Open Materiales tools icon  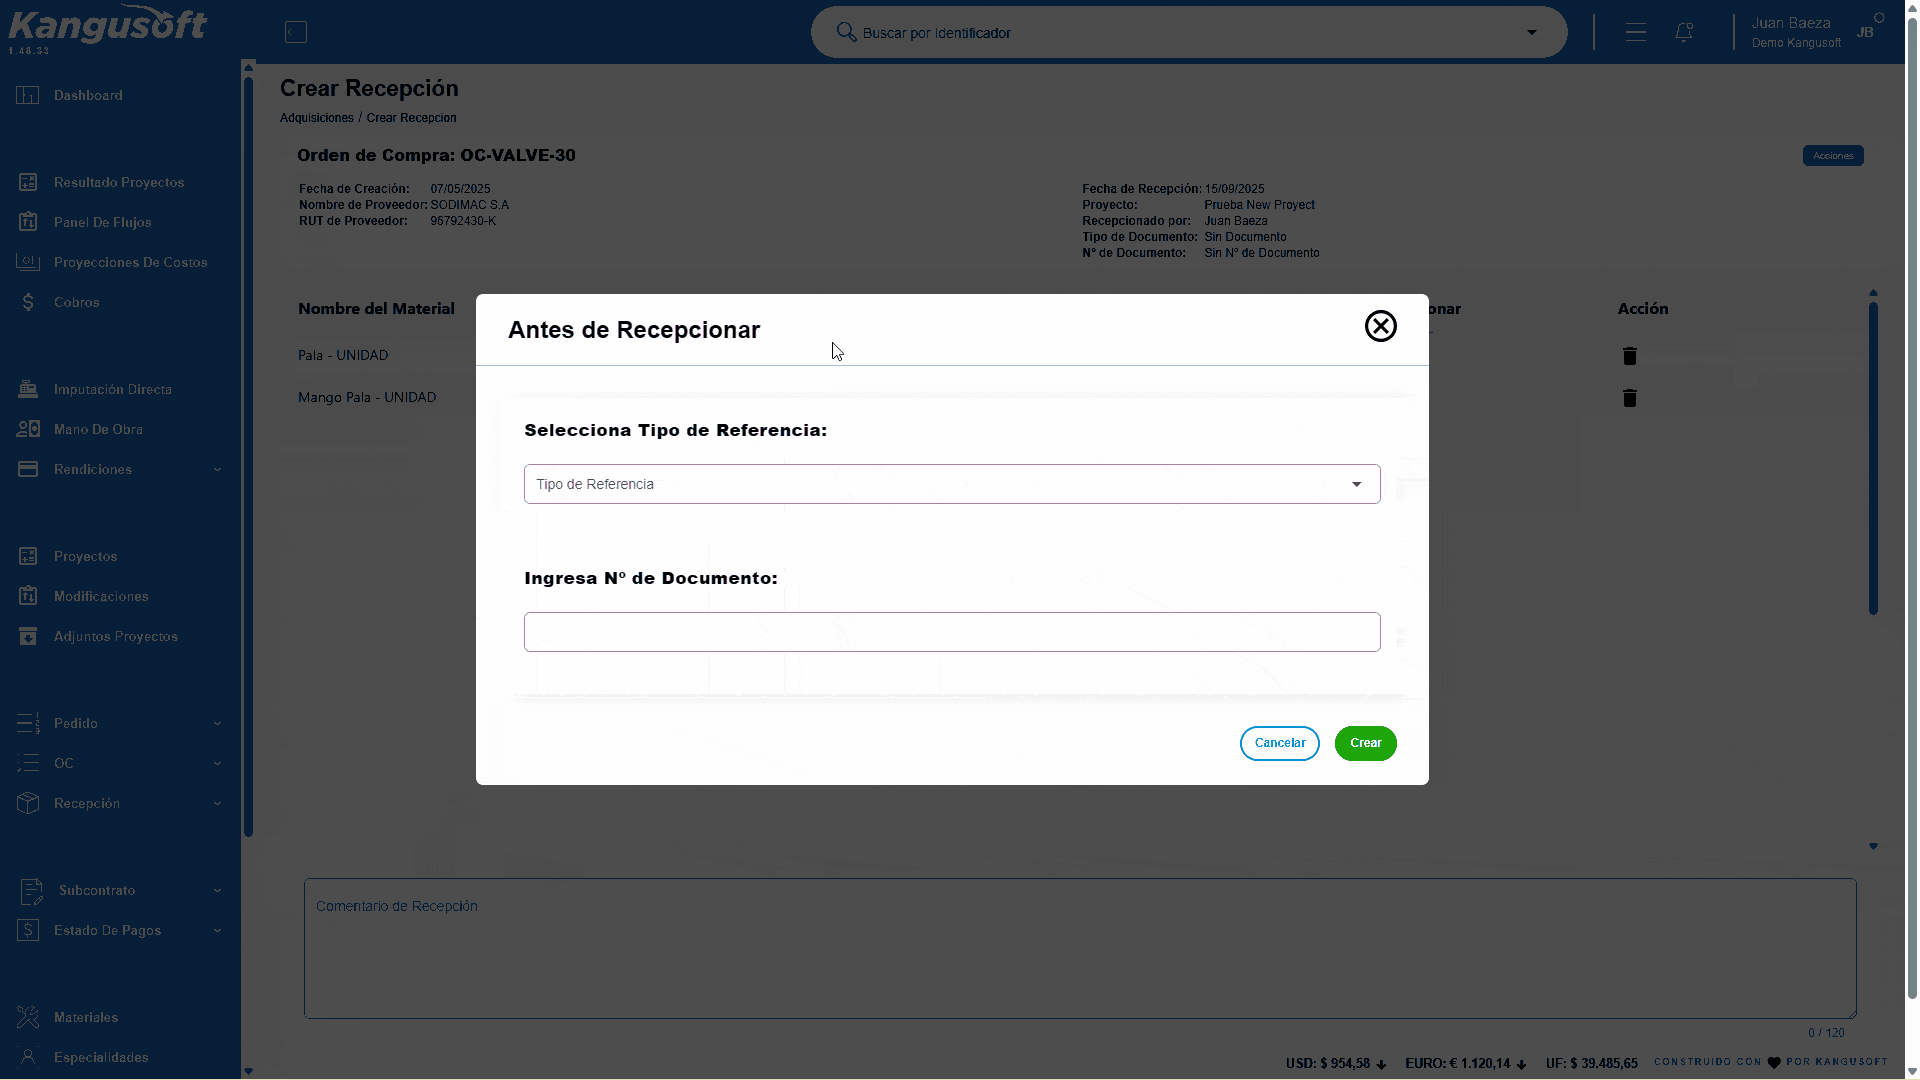(28, 1017)
